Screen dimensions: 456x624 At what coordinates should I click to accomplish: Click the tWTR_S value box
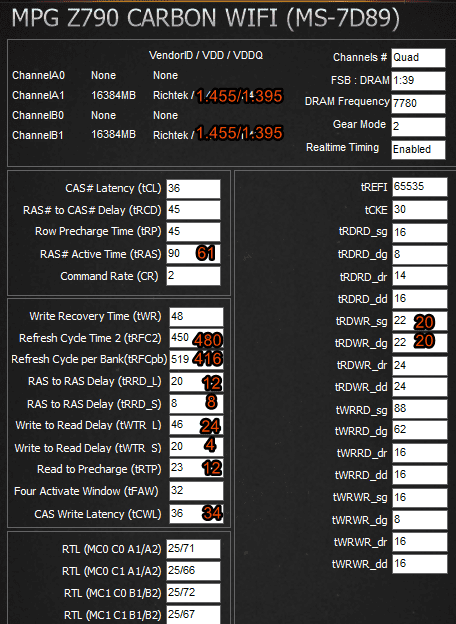[x=196, y=447]
